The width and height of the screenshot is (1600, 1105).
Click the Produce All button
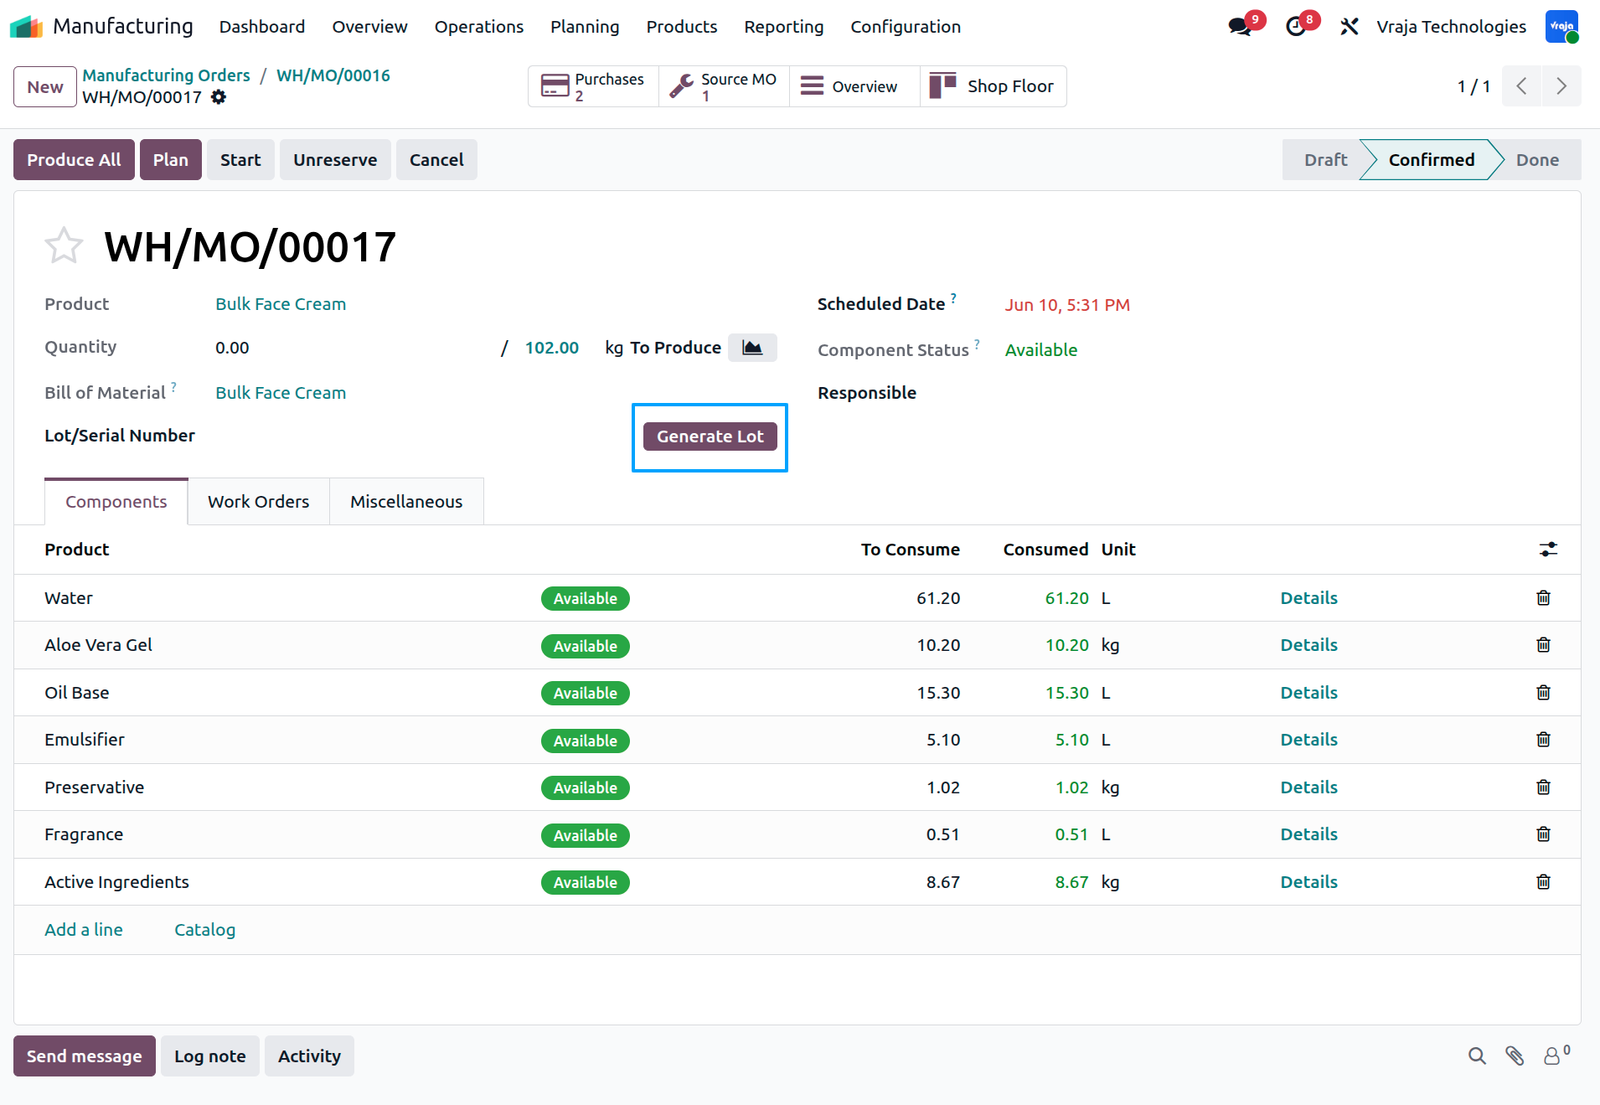(74, 160)
